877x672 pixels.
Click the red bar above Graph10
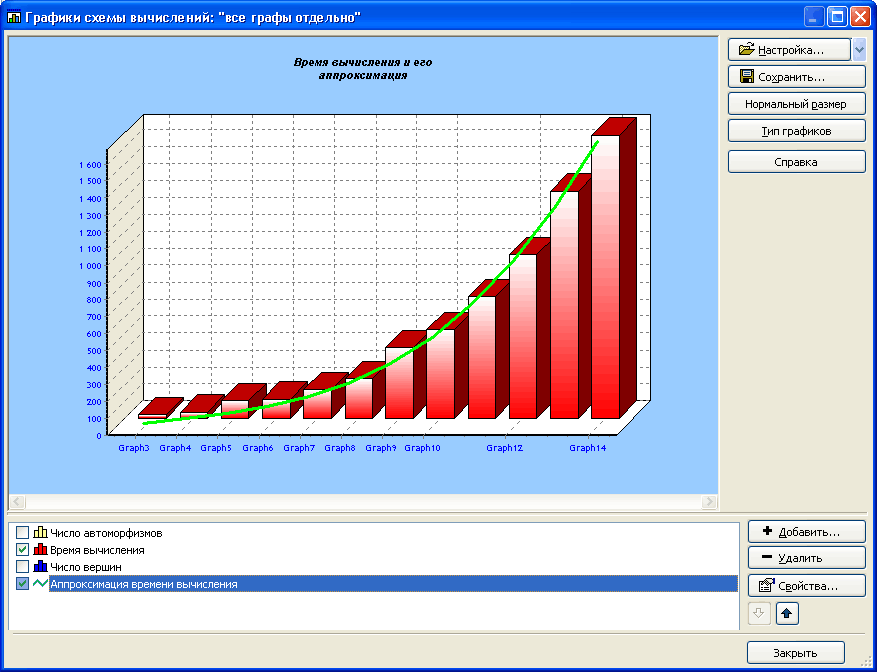pyautogui.click(x=440, y=374)
